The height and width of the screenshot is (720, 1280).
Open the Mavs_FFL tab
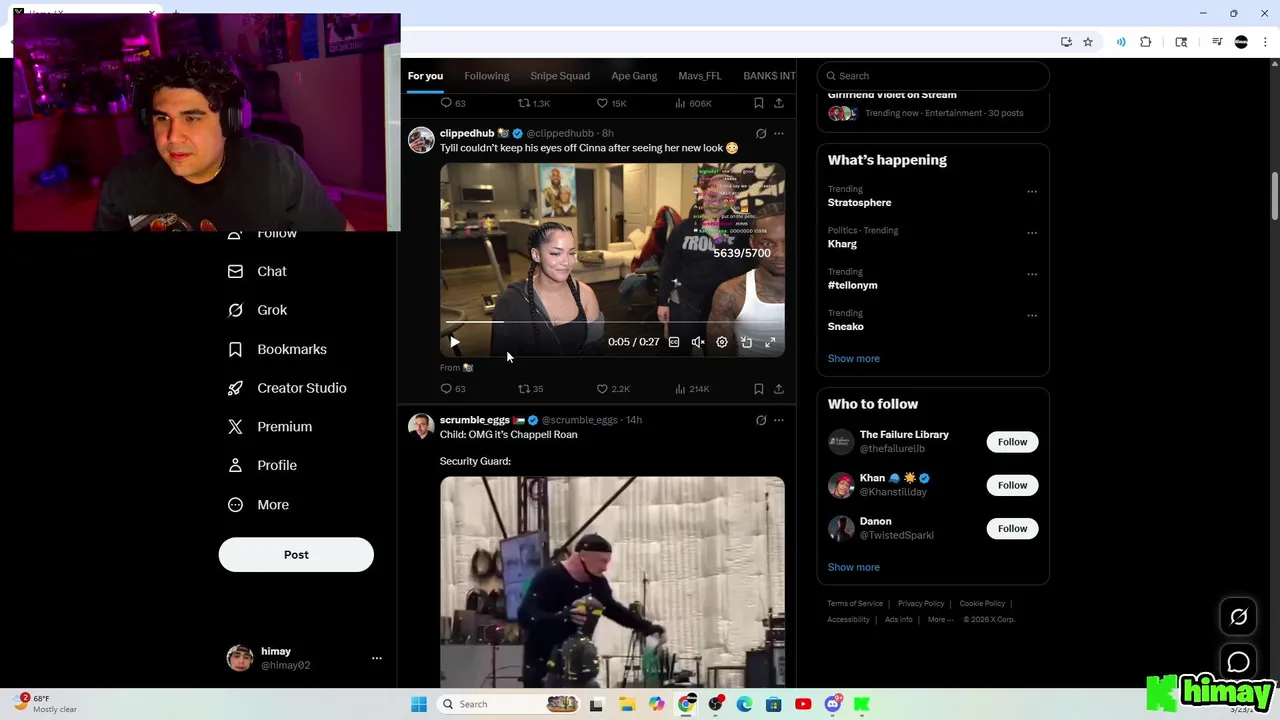pos(700,76)
